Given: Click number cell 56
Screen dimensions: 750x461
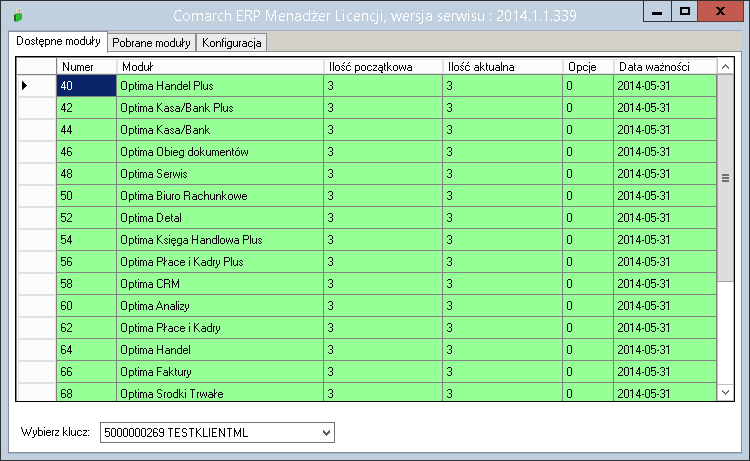Looking at the screenshot, I should click(87, 262).
